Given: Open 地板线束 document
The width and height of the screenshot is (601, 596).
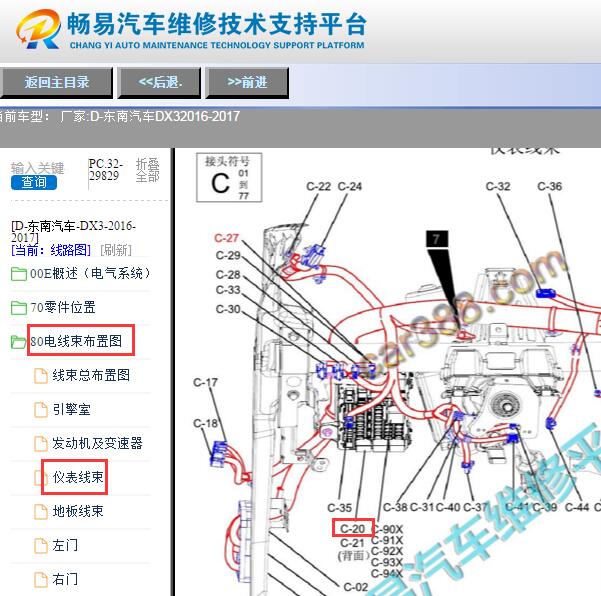Looking at the screenshot, I should [78, 511].
